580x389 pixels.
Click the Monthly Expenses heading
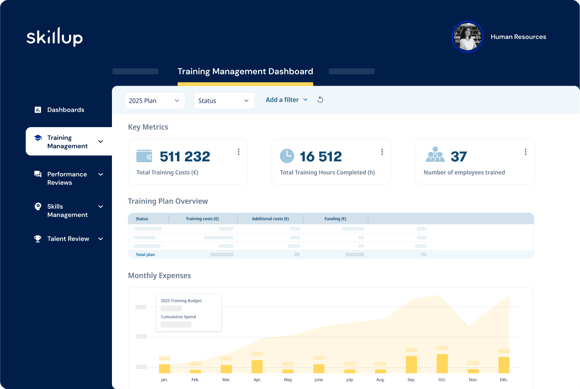tap(159, 275)
